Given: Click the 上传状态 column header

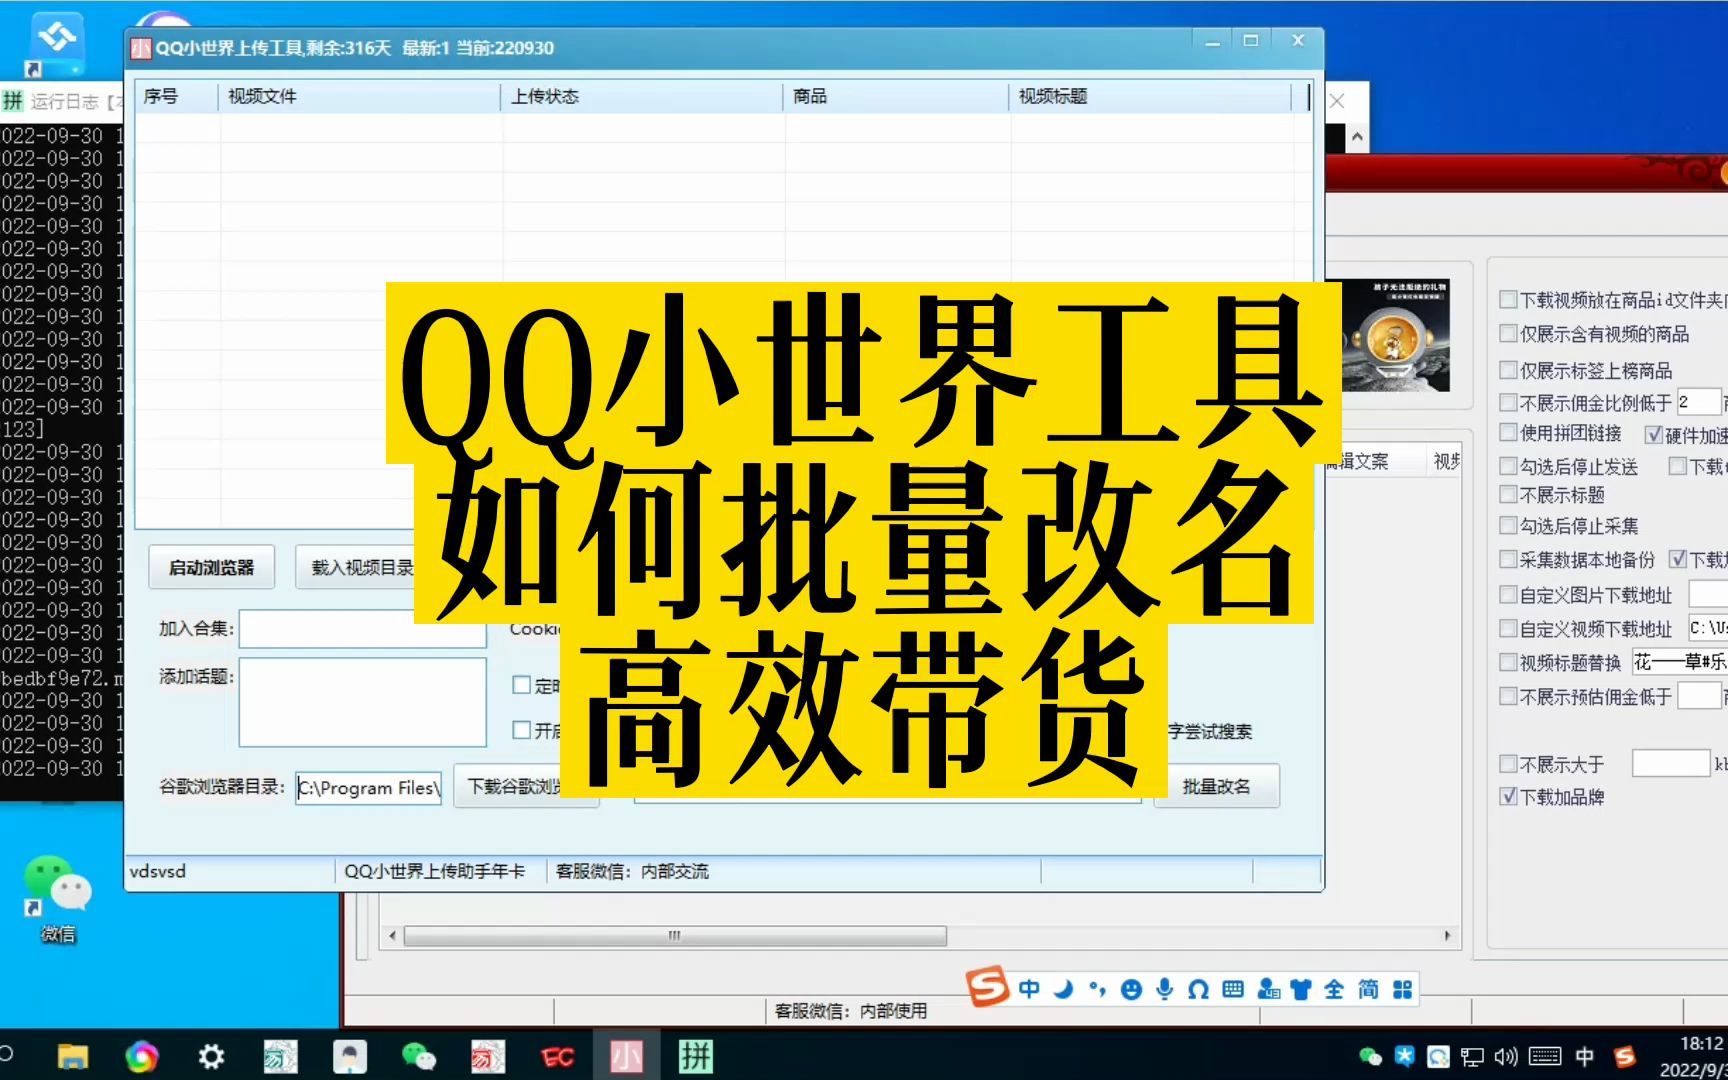Looking at the screenshot, I should tap(641, 96).
